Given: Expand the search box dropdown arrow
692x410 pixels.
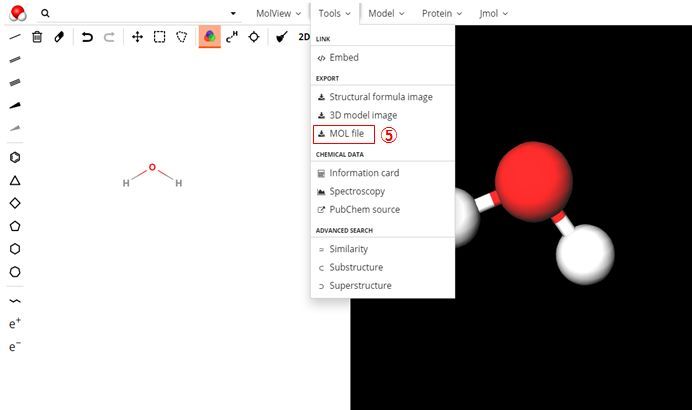Looking at the screenshot, I should coord(234,14).
